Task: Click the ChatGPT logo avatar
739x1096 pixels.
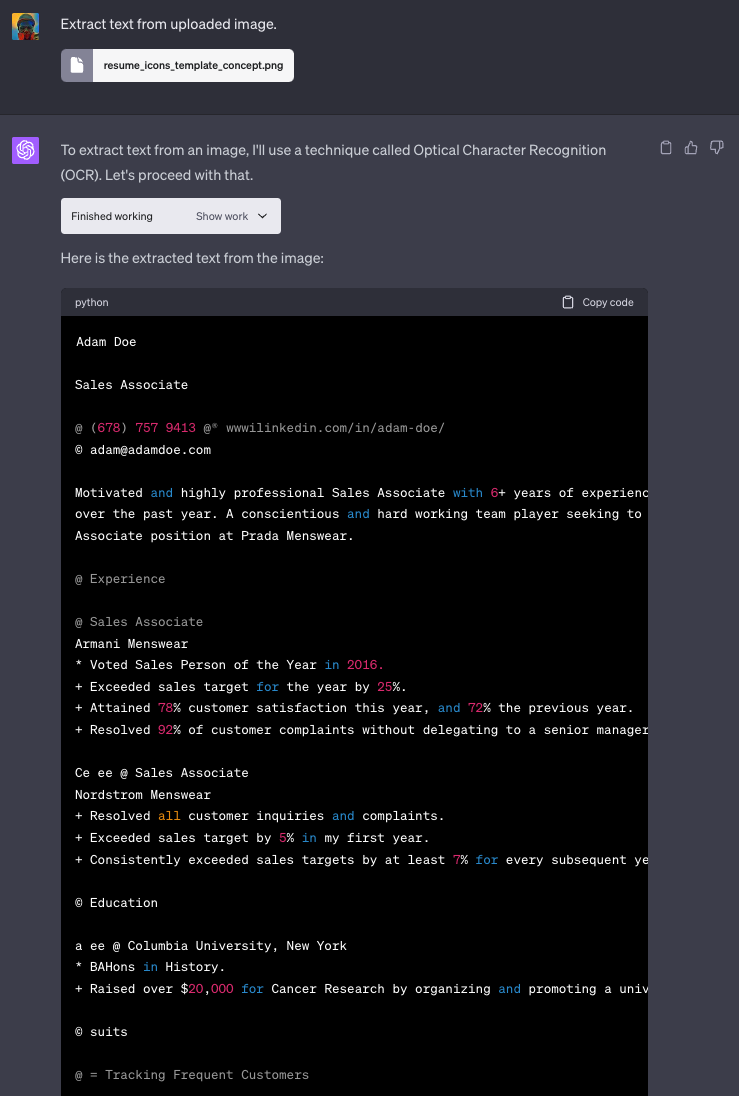Action: [x=25, y=151]
